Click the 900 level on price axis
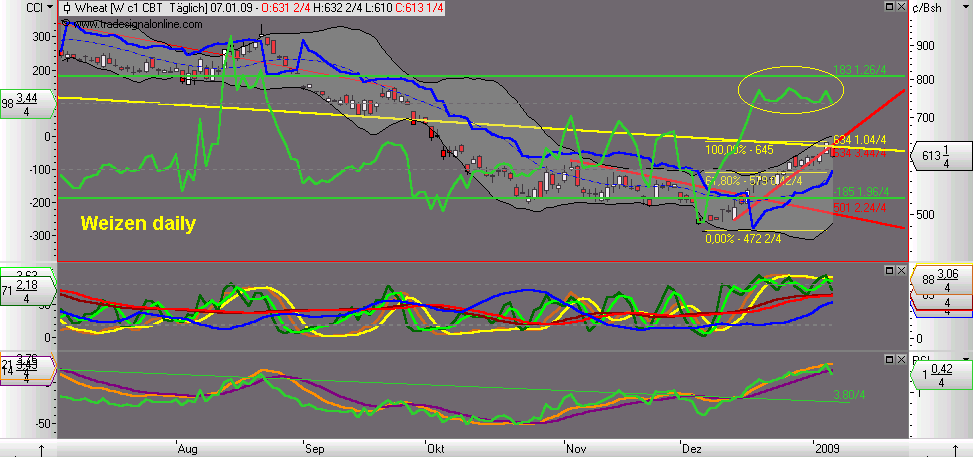The height and width of the screenshot is (457, 973). [923, 46]
